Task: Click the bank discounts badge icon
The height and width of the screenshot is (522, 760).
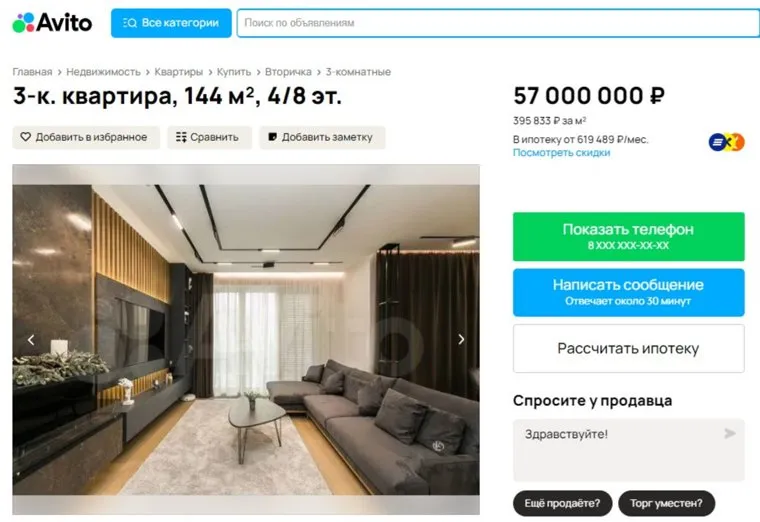Action: tap(726, 142)
